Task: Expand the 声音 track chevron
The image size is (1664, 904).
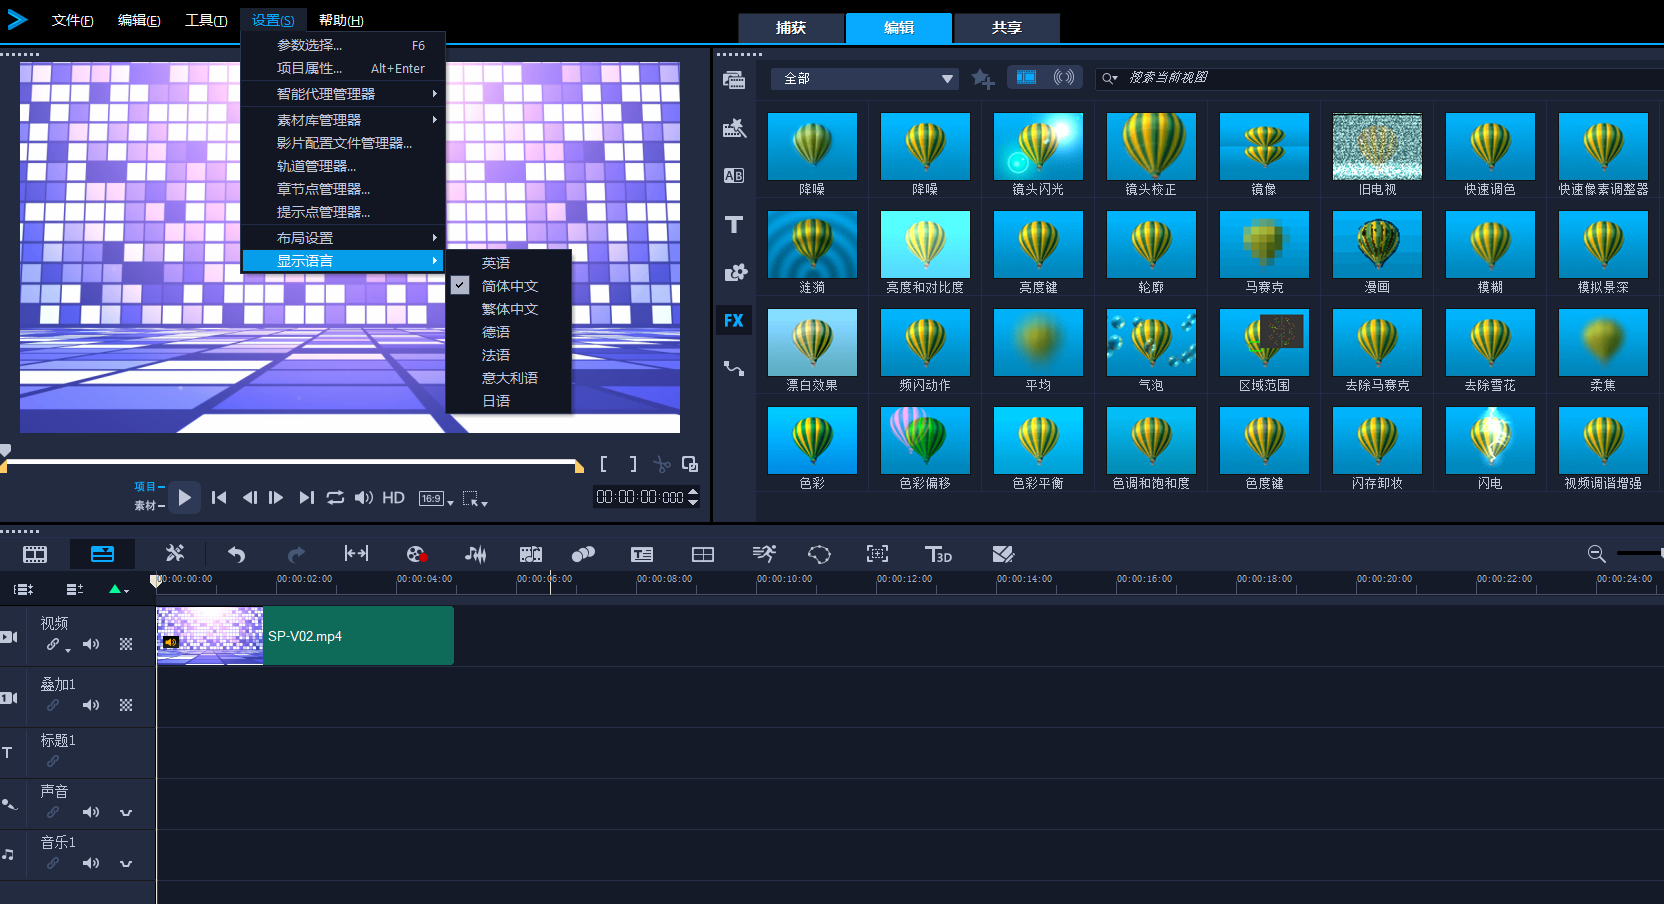Action: pos(126,813)
